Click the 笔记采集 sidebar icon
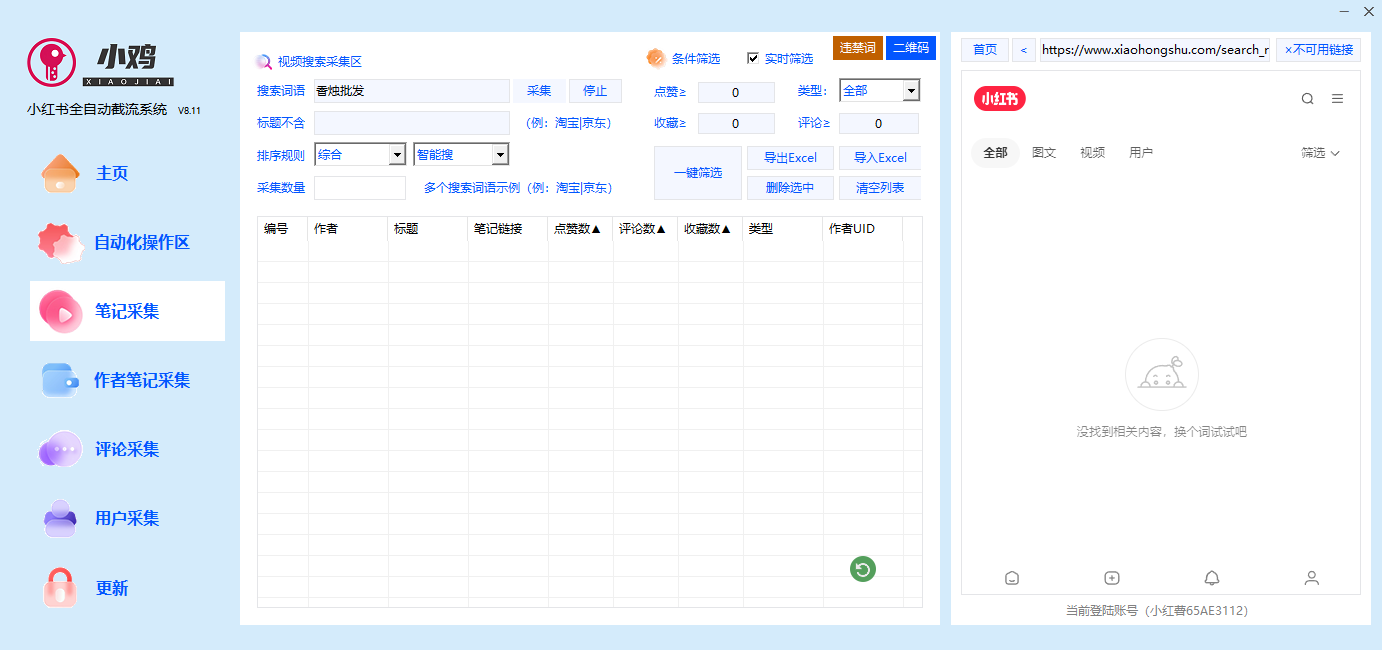 tap(60, 312)
